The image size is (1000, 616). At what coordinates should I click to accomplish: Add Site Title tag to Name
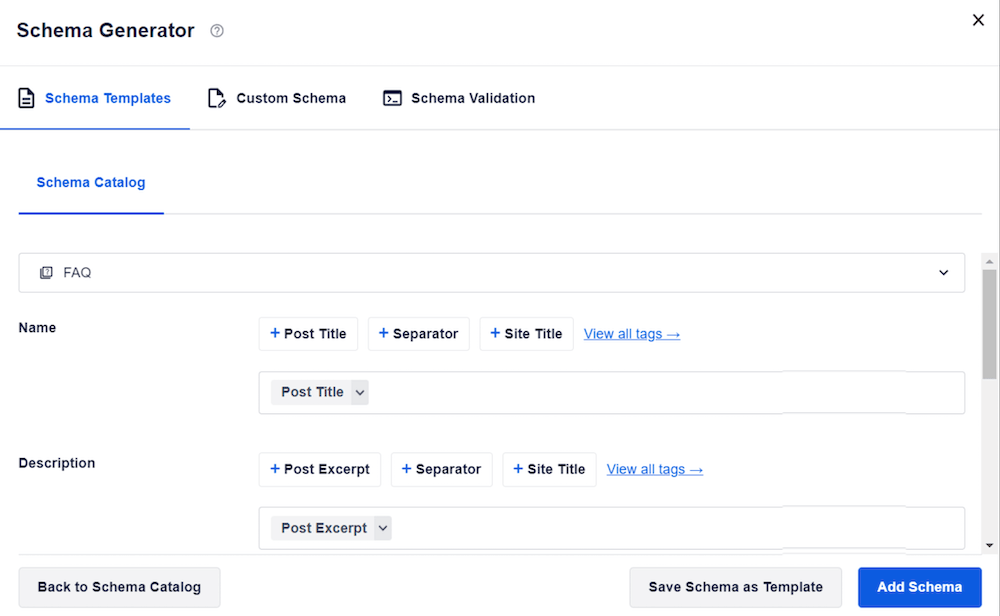pyautogui.click(x=526, y=334)
